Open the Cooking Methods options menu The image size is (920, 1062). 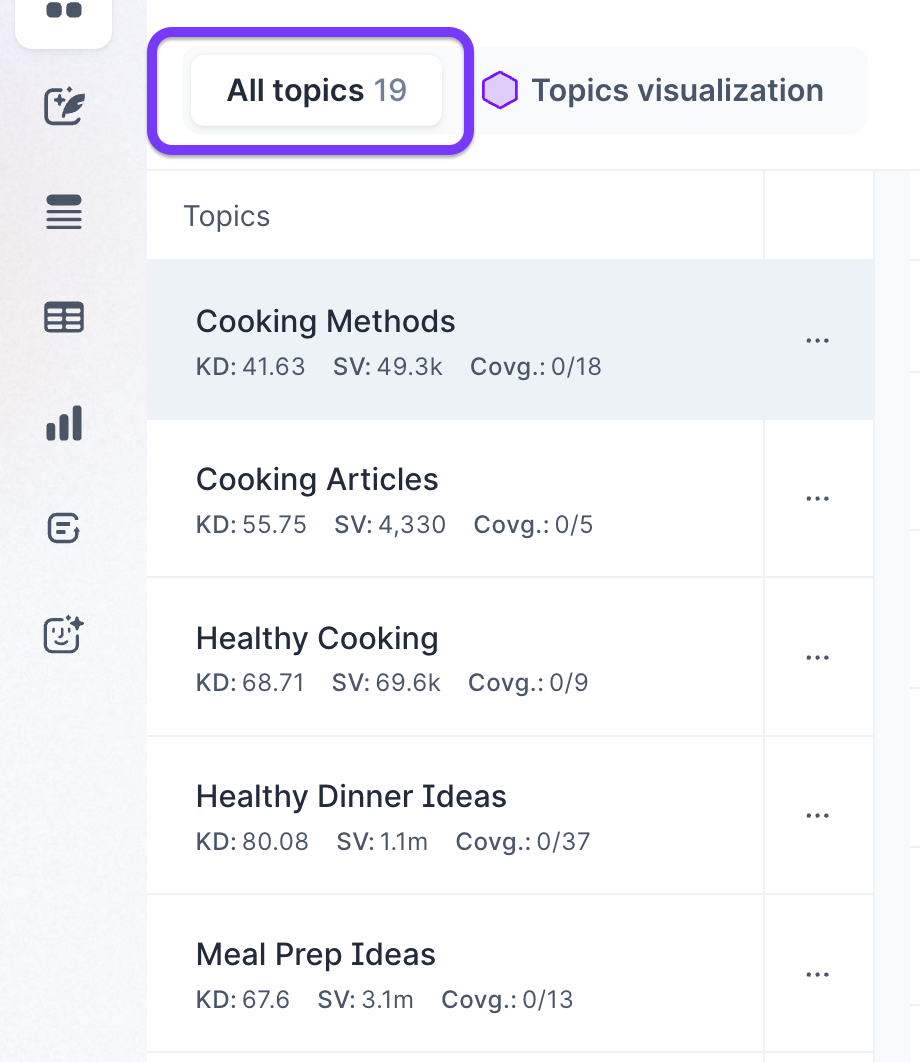(818, 341)
